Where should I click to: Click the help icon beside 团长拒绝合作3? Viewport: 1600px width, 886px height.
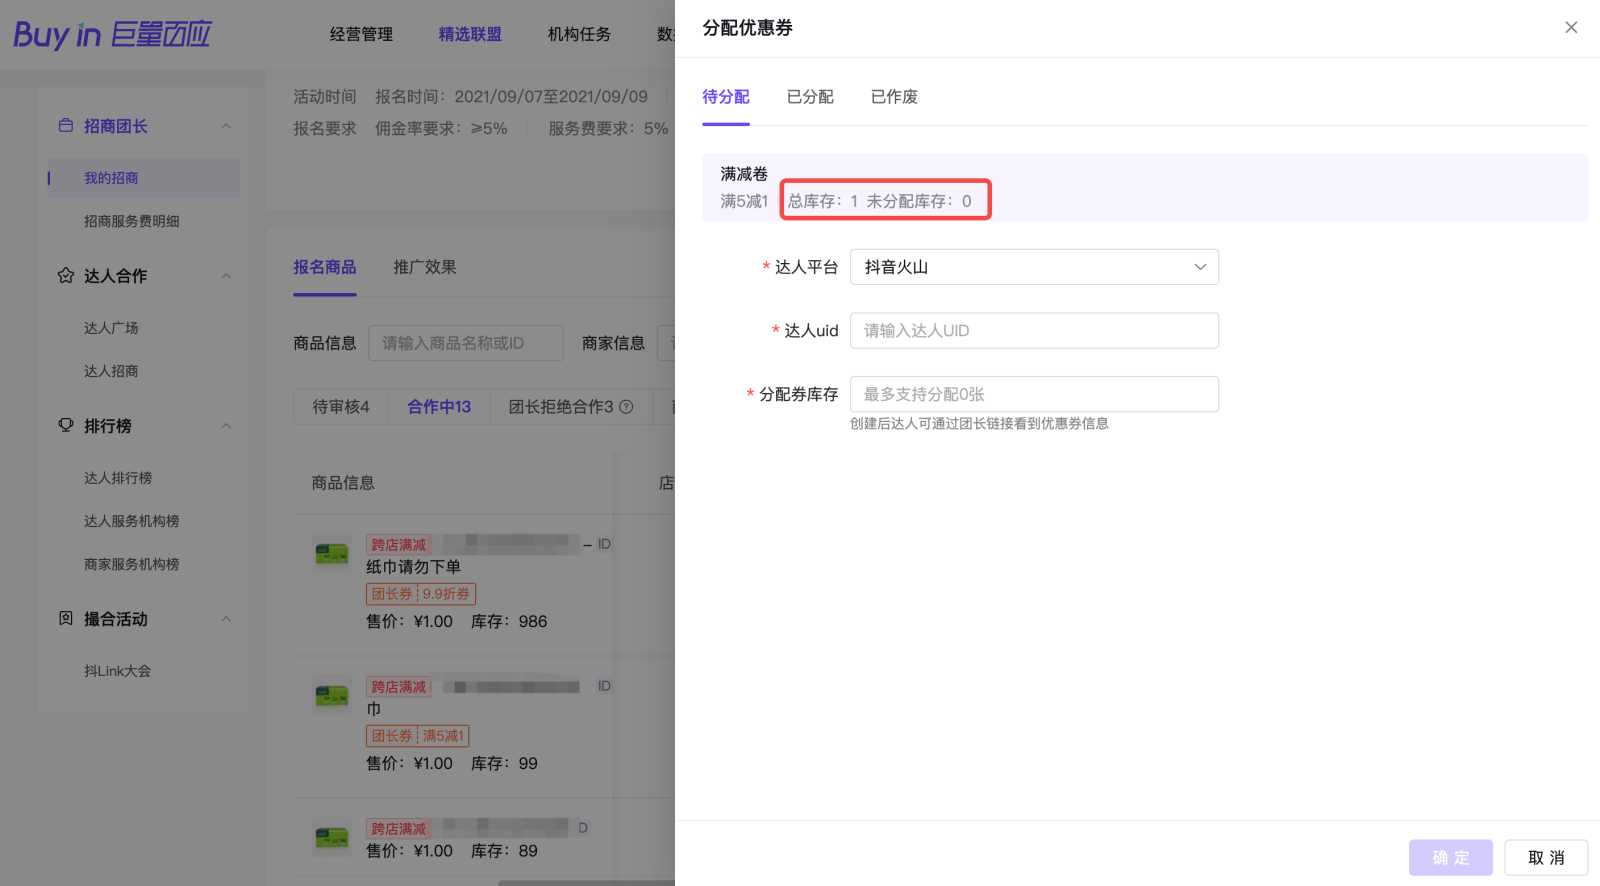pyautogui.click(x=626, y=407)
